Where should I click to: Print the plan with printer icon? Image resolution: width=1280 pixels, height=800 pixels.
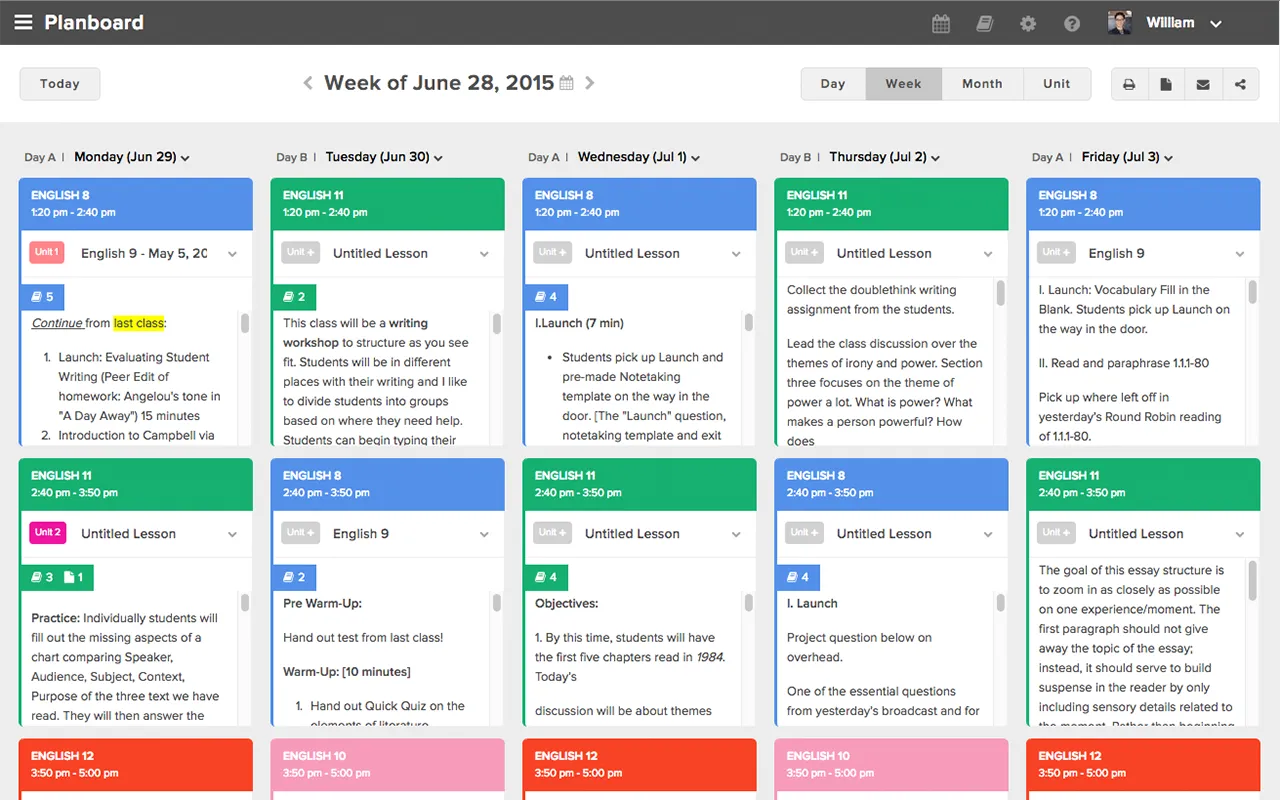[x=1129, y=84]
